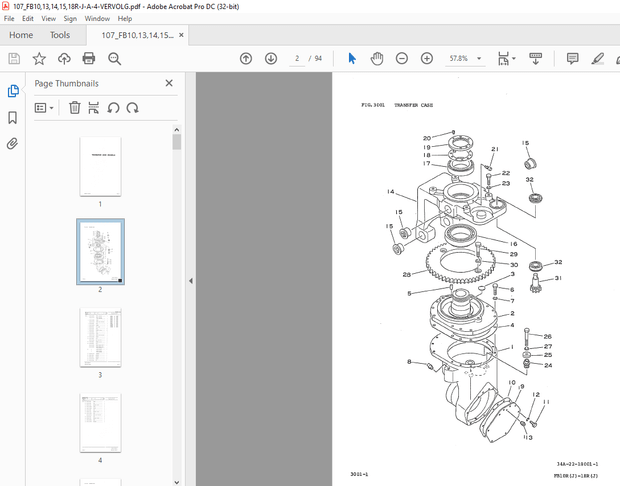Open thumbnail panel options menu
The height and width of the screenshot is (486, 620).
[44, 108]
